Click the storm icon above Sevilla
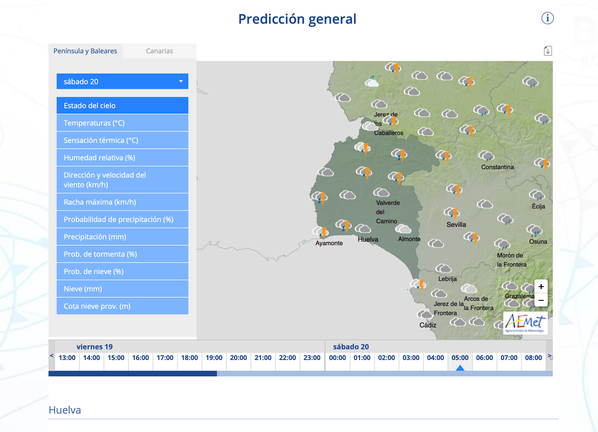Image resolution: width=598 pixels, height=432 pixels. [x=452, y=213]
